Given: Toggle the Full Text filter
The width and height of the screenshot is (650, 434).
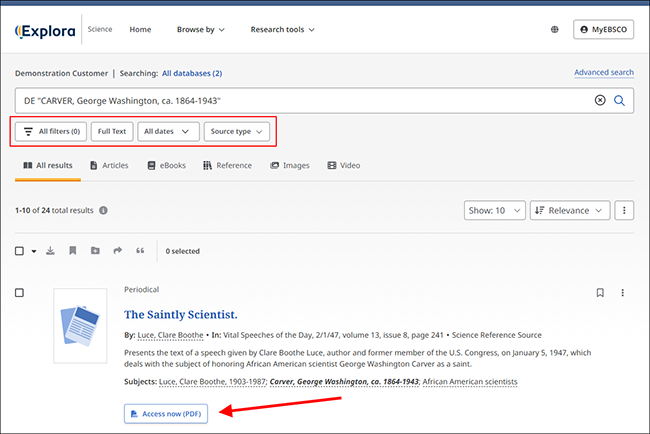Looking at the screenshot, I should tap(112, 131).
